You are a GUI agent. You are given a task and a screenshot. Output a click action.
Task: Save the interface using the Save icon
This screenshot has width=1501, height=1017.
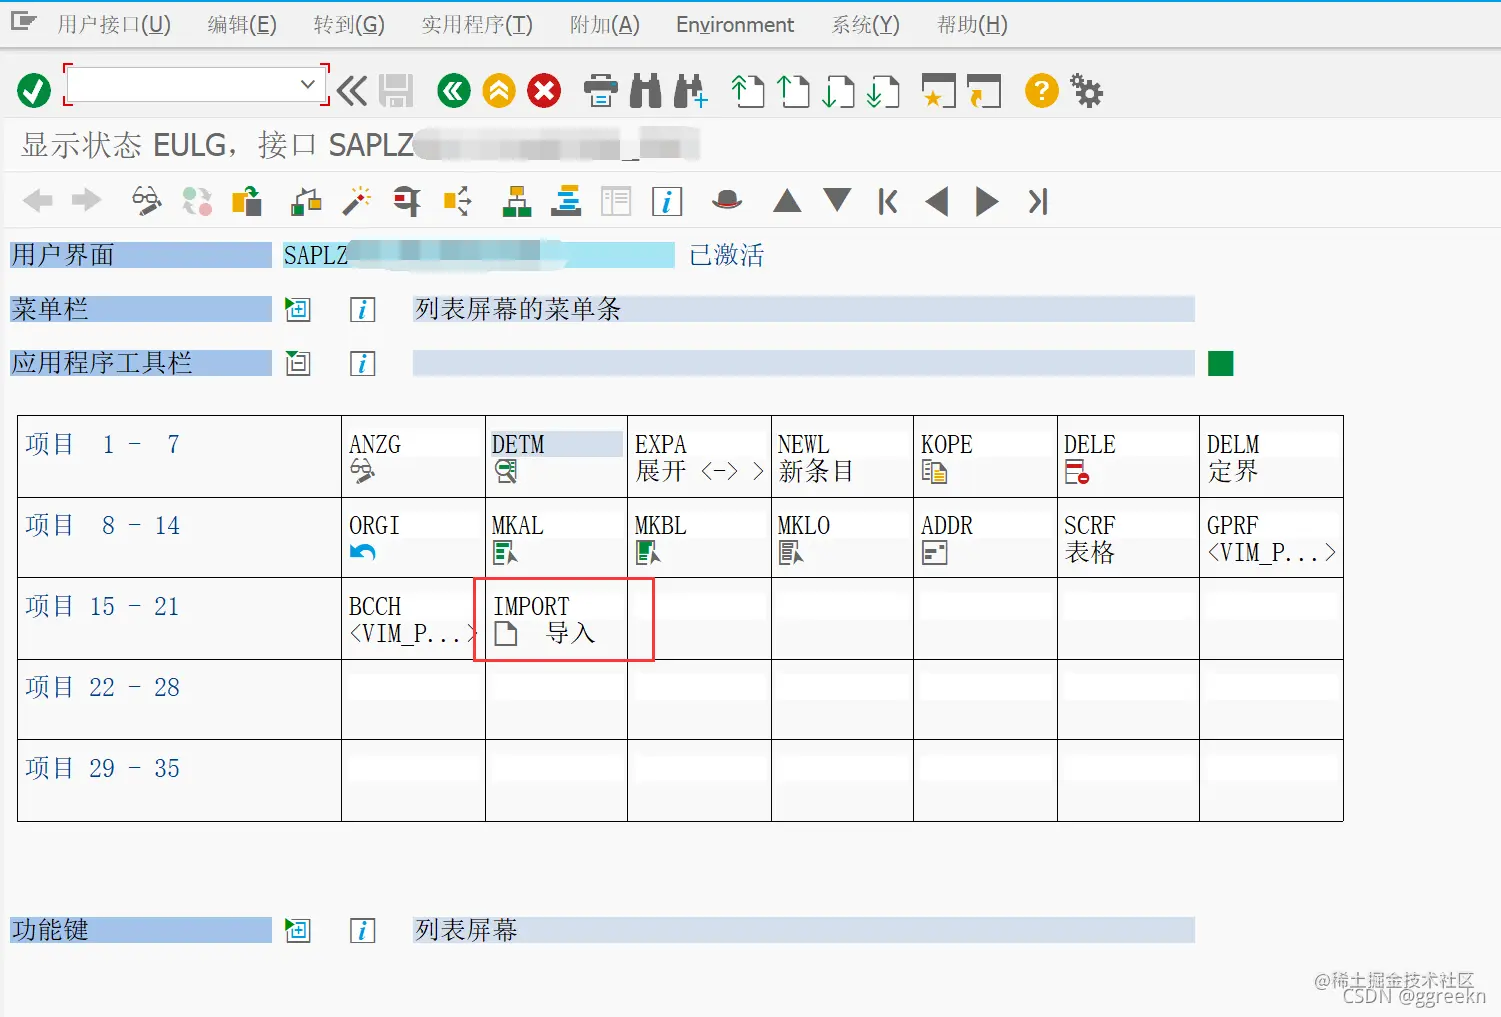[x=397, y=90]
